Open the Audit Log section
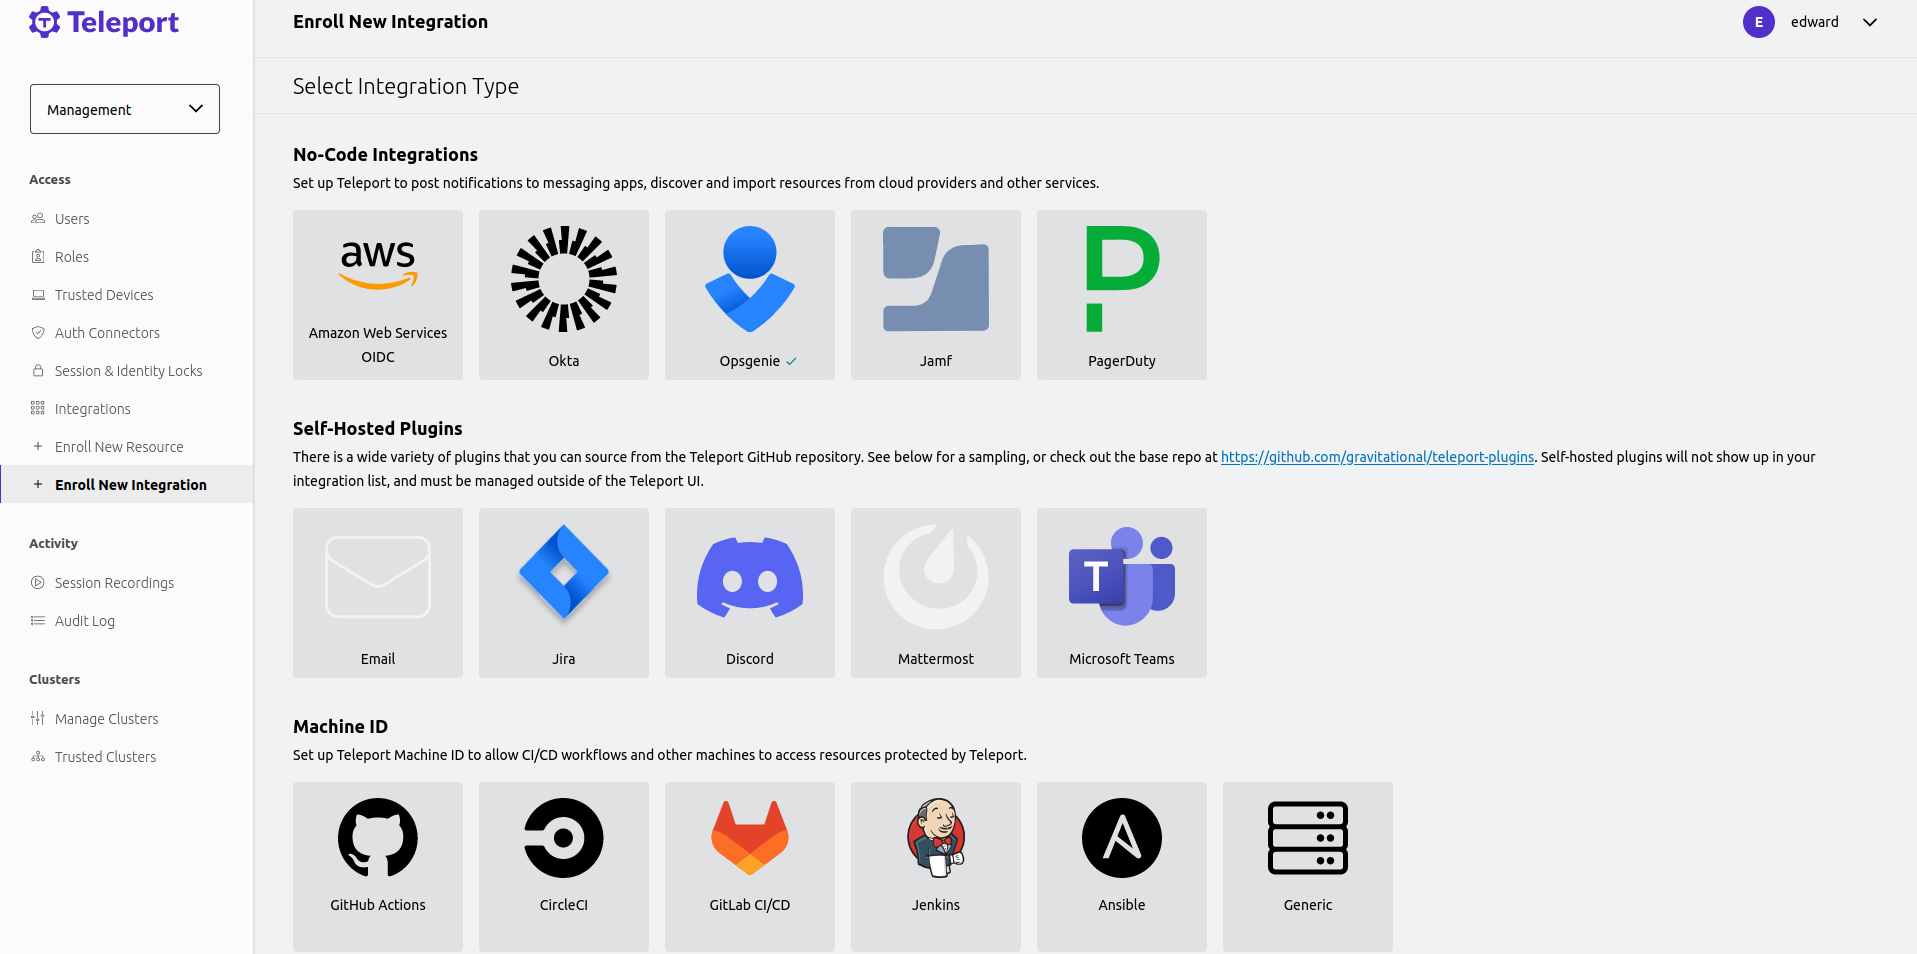The height and width of the screenshot is (954, 1917). [x=84, y=620]
